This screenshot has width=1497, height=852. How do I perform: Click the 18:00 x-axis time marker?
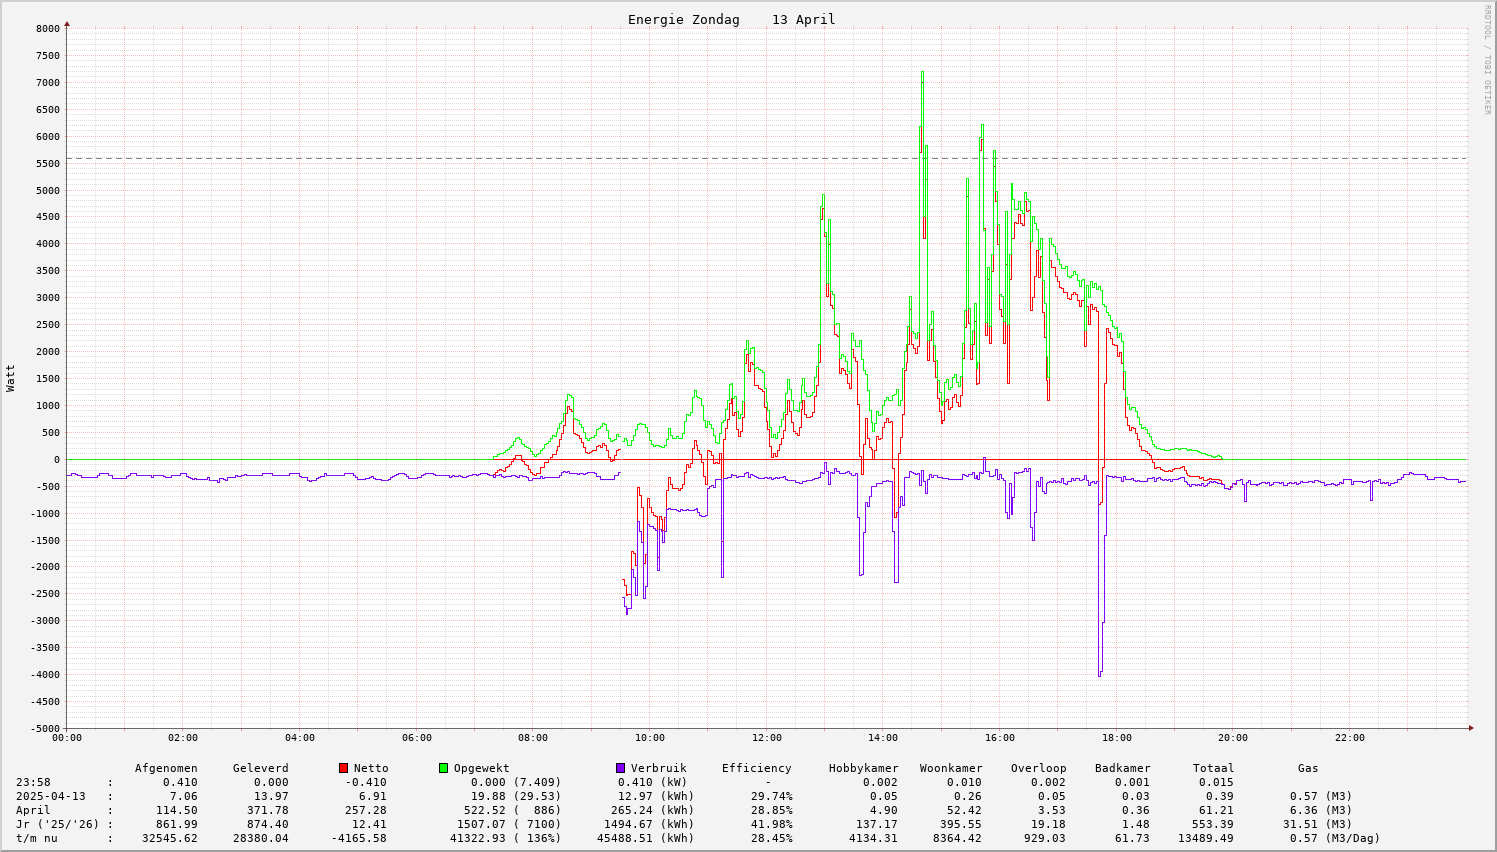point(1116,738)
